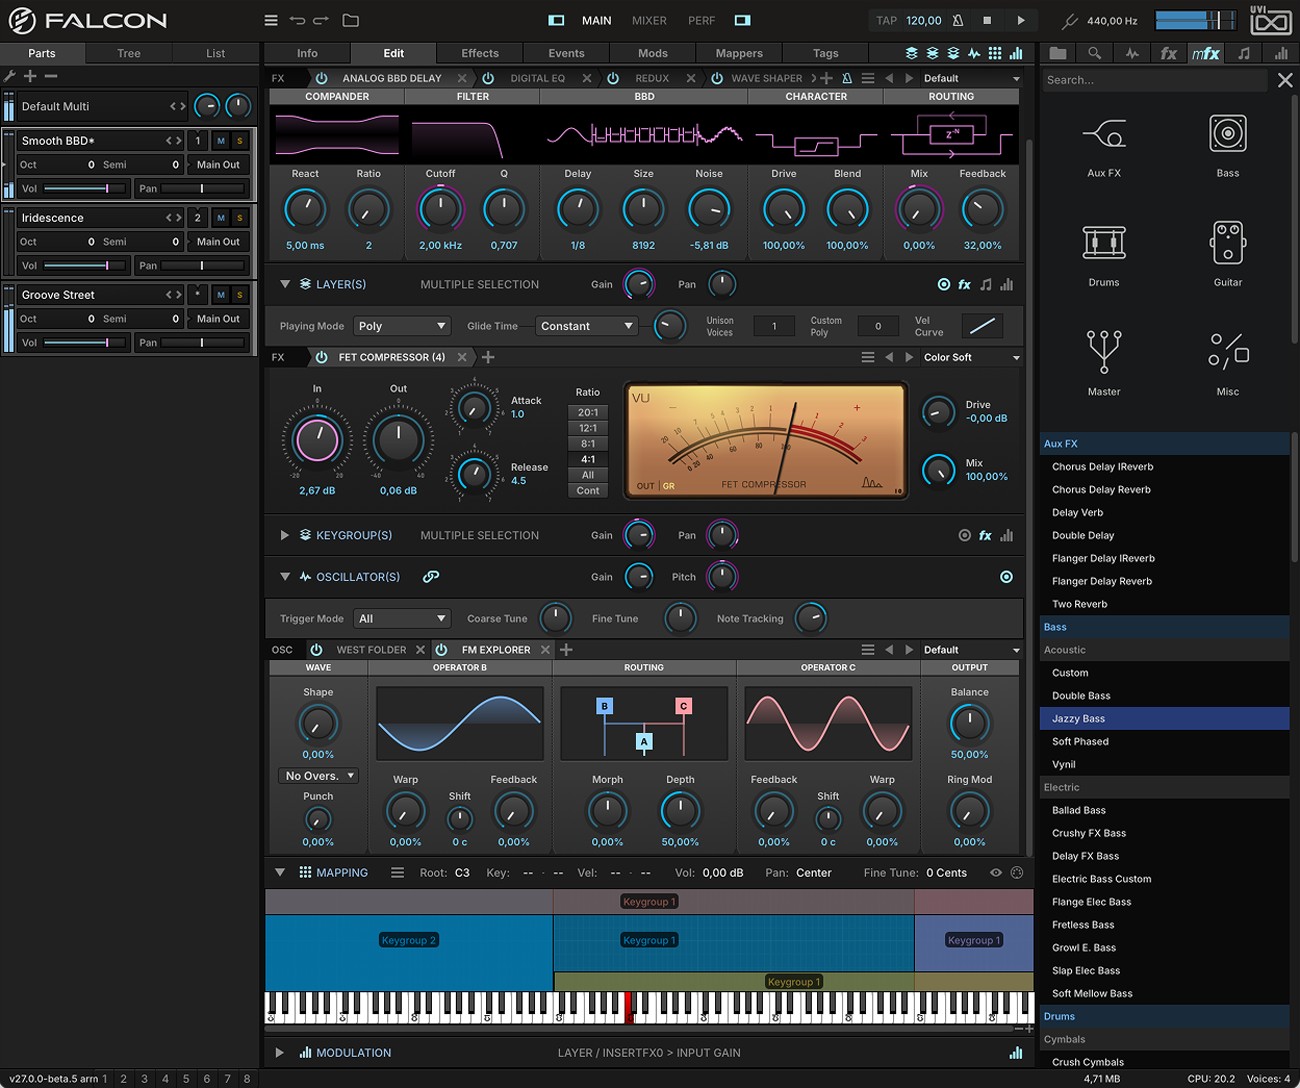
Task: Toggle power for ANALOG BBD DELAY effect
Action: [x=321, y=78]
